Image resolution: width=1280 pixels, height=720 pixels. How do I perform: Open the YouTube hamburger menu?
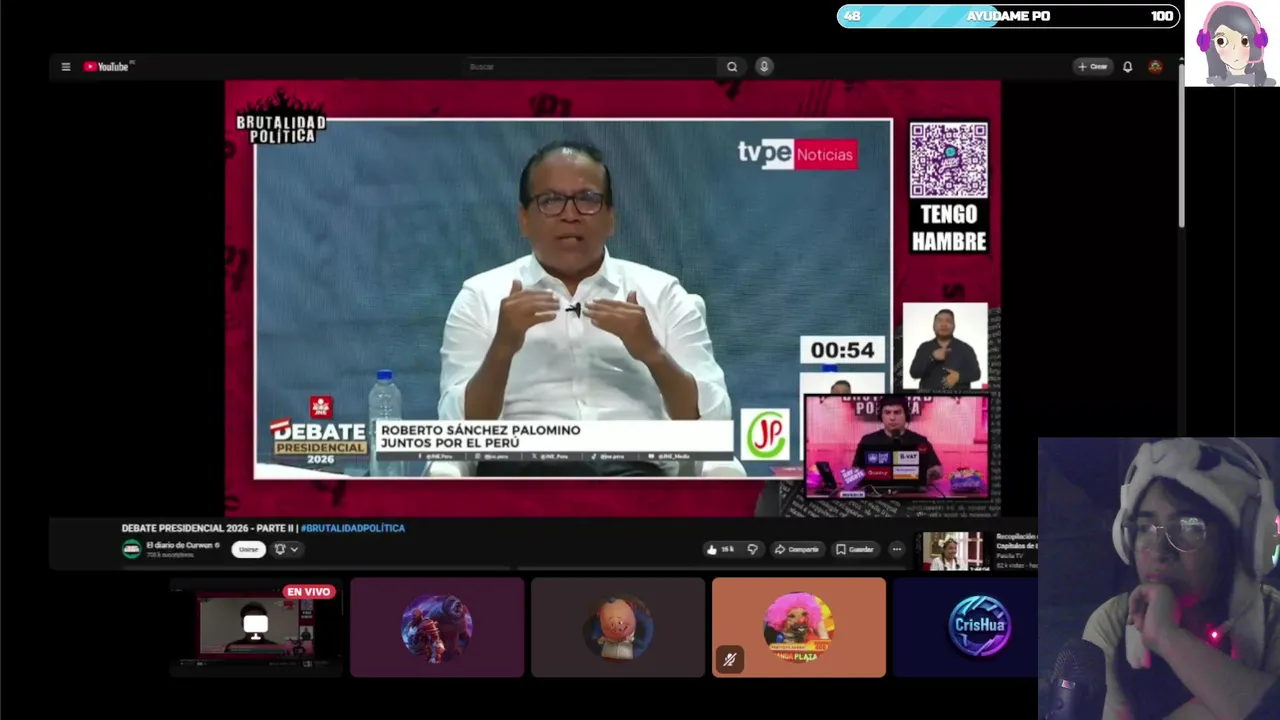point(66,67)
